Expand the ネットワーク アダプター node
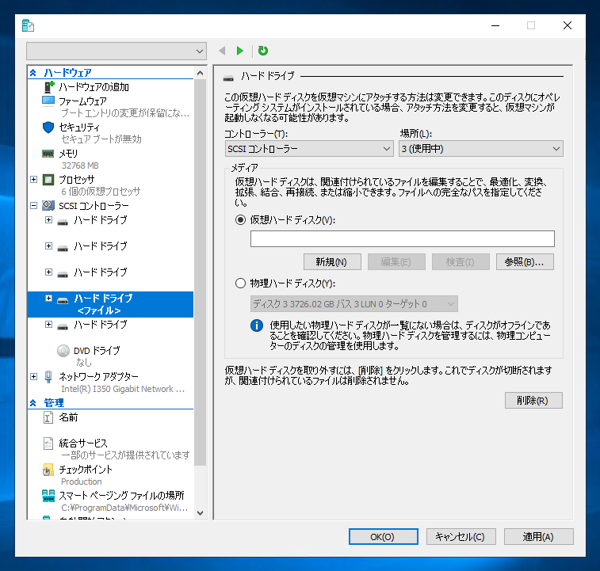This screenshot has width=600, height=571. (x=34, y=377)
